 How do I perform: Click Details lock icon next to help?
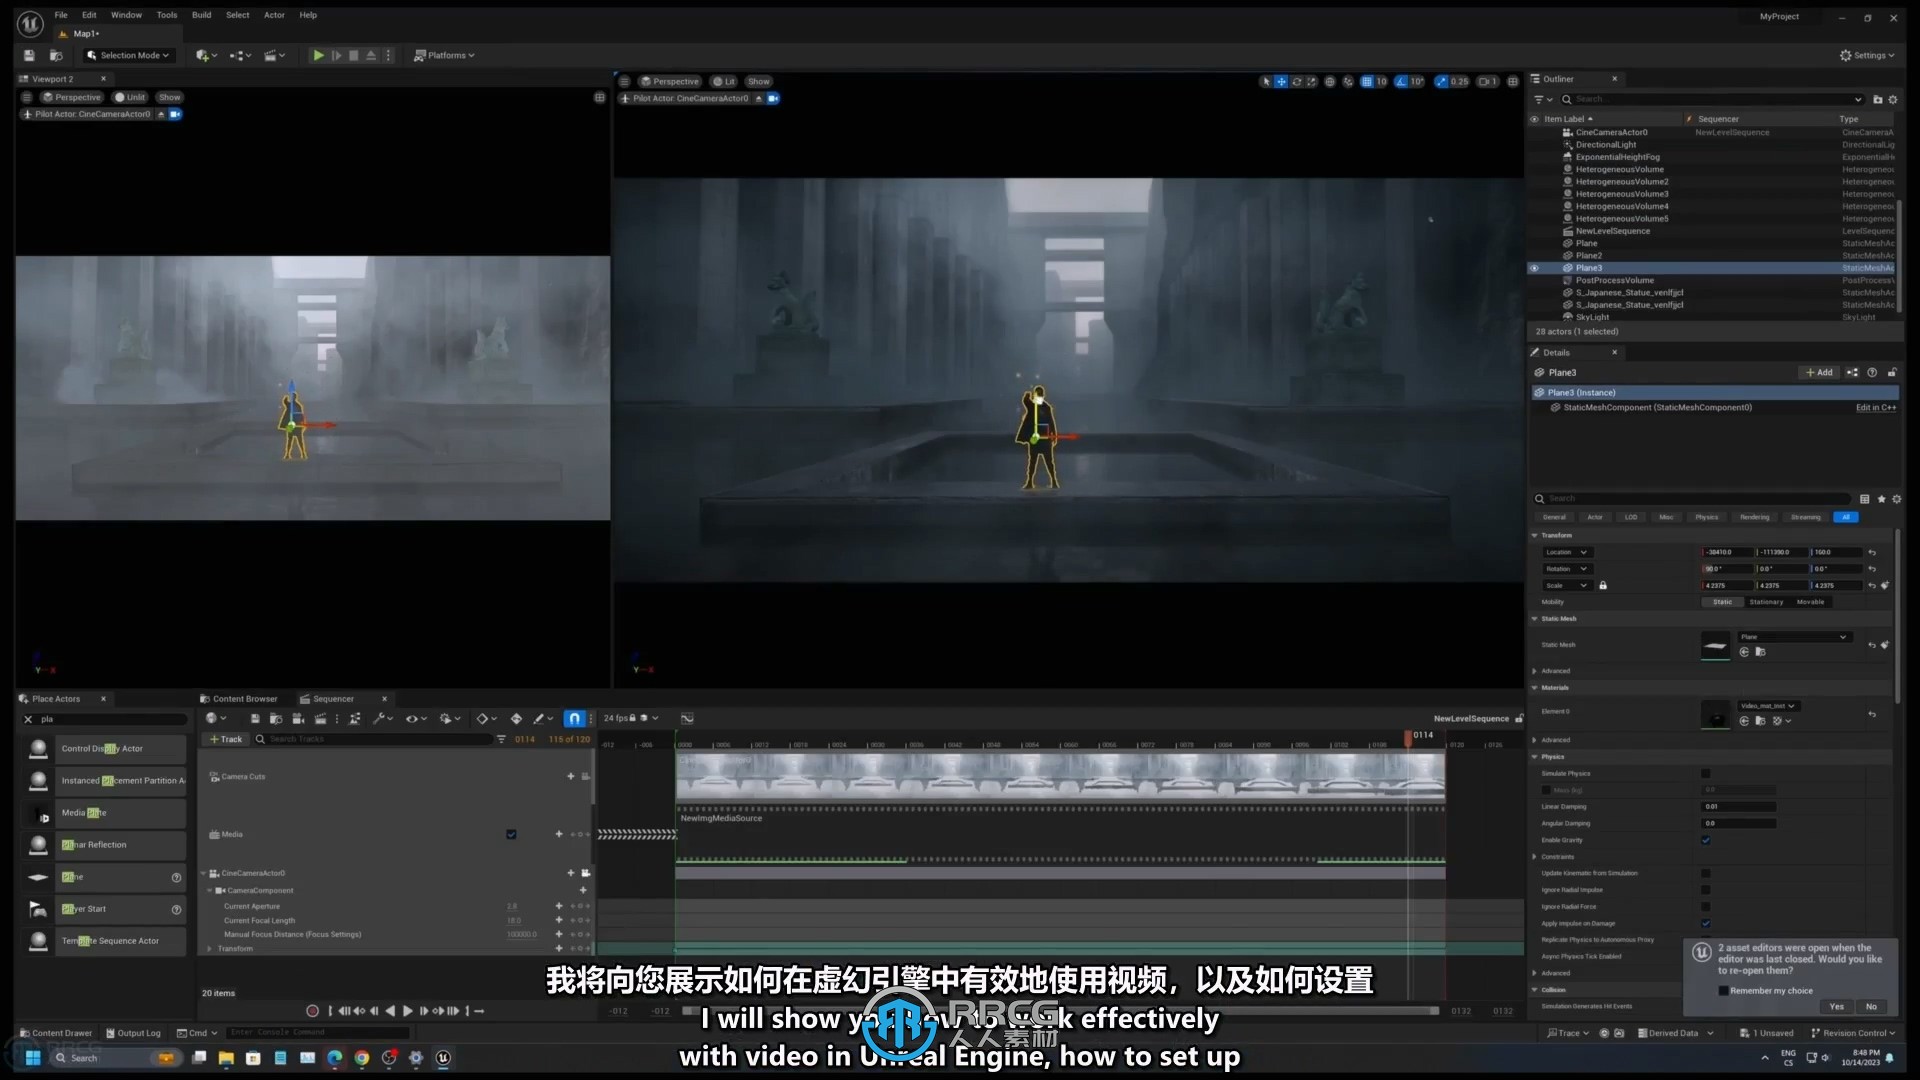[1892, 372]
